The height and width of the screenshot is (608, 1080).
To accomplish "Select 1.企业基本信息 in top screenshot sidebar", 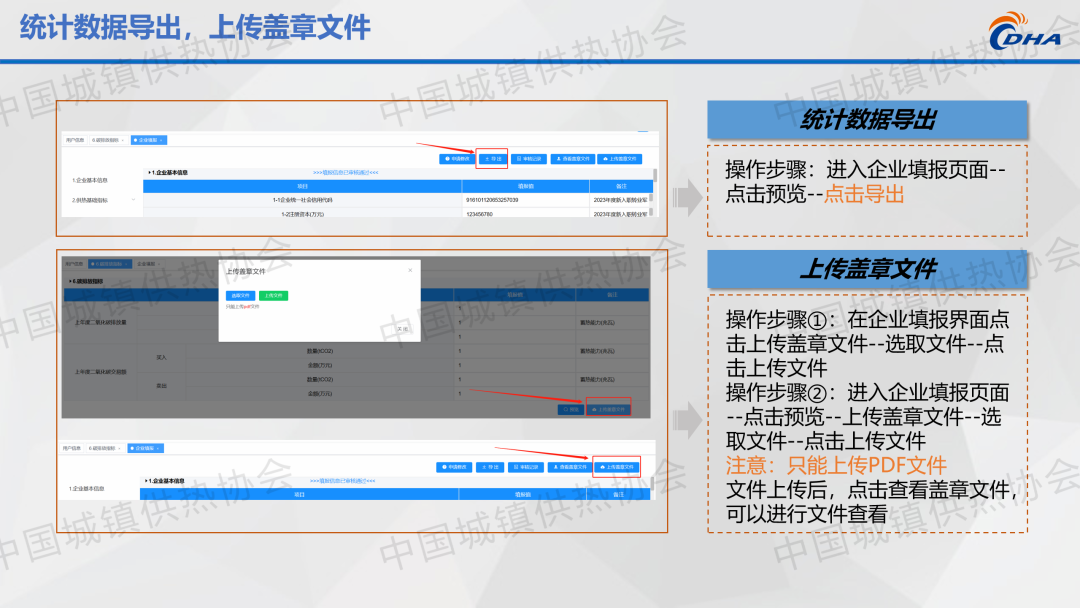I will coord(90,180).
